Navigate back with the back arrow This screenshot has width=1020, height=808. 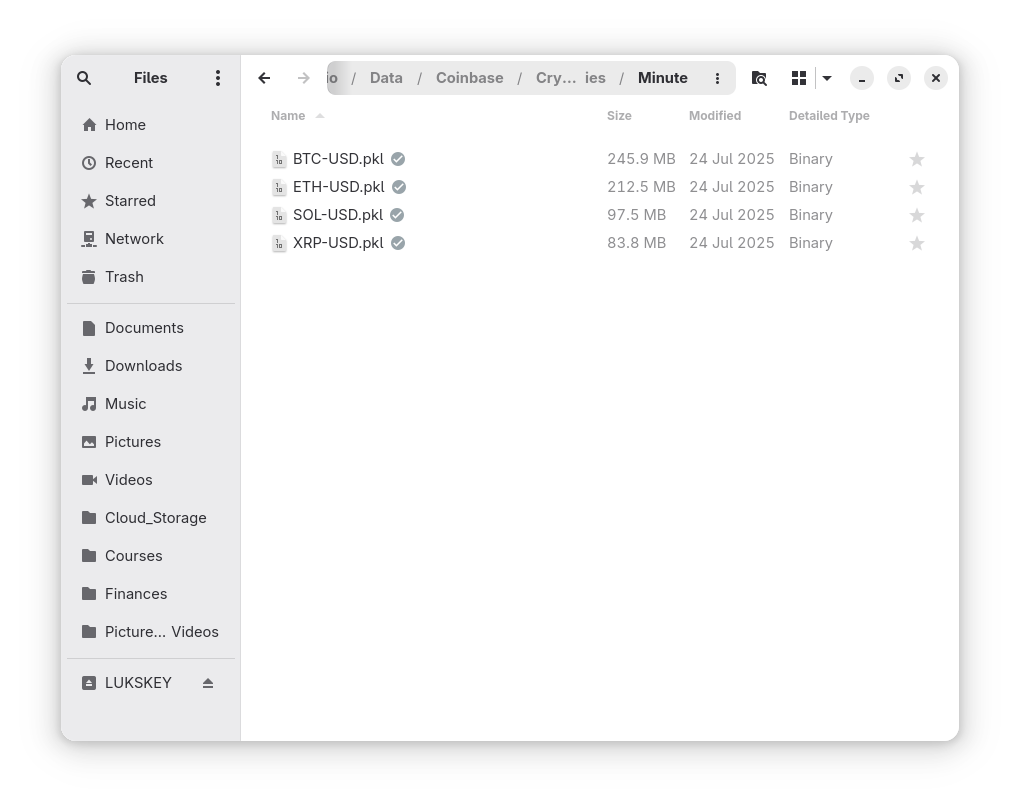pos(264,78)
